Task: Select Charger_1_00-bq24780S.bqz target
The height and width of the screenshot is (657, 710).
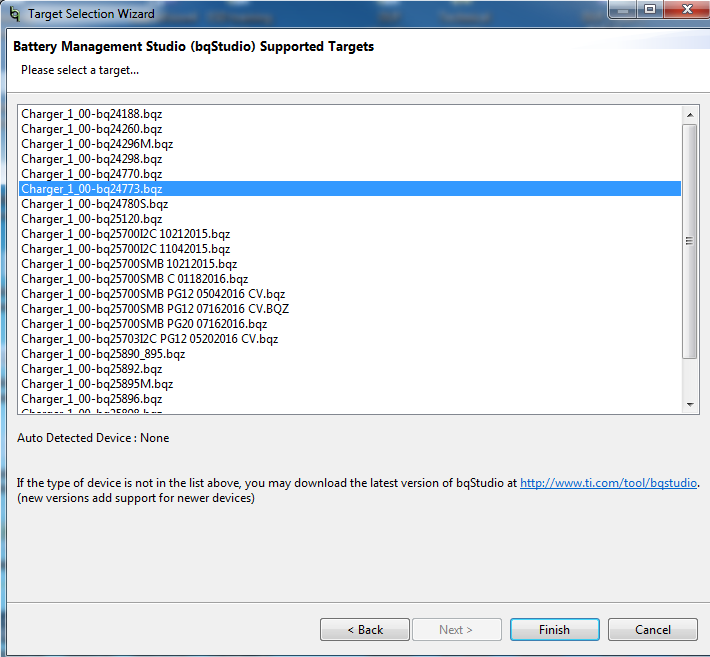Action: point(94,204)
